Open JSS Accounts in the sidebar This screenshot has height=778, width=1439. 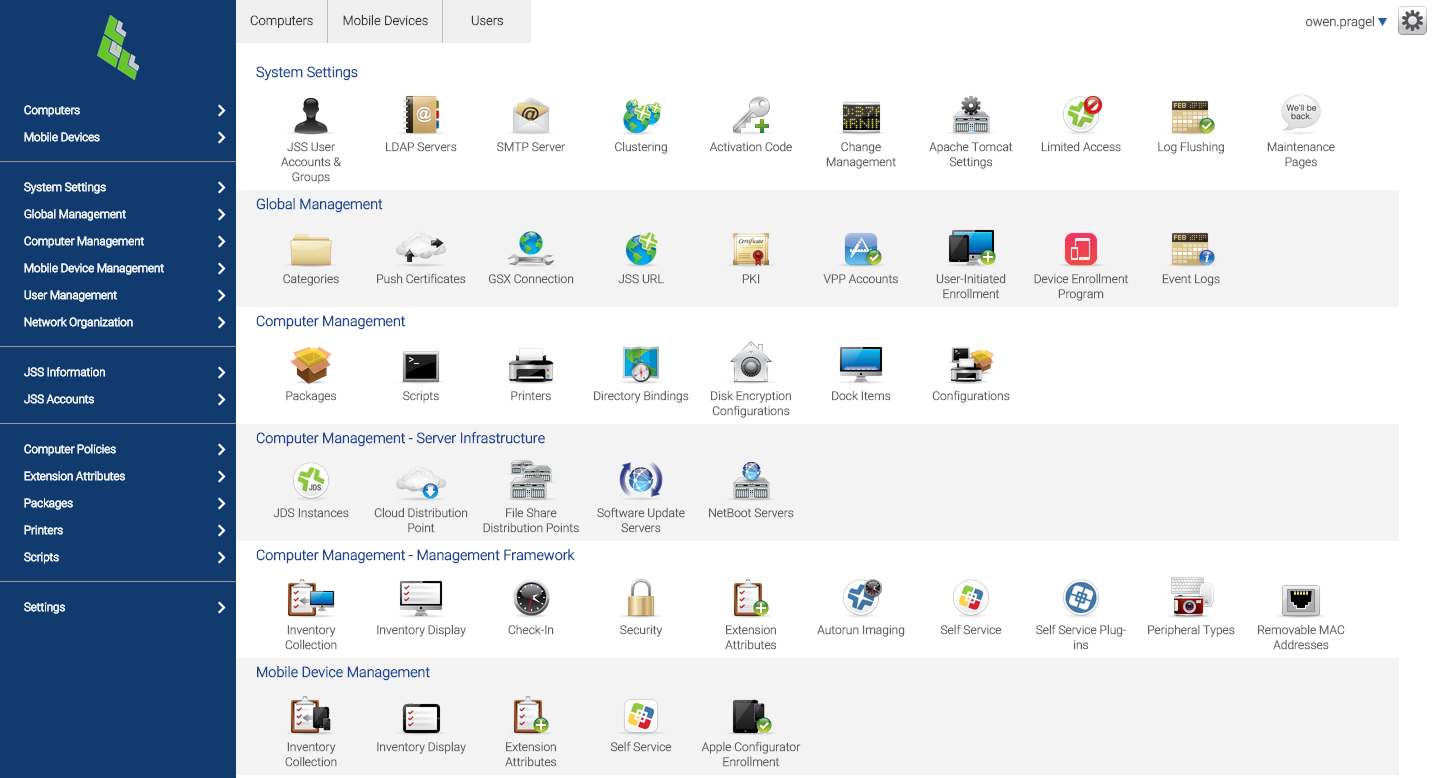[x=118, y=400]
